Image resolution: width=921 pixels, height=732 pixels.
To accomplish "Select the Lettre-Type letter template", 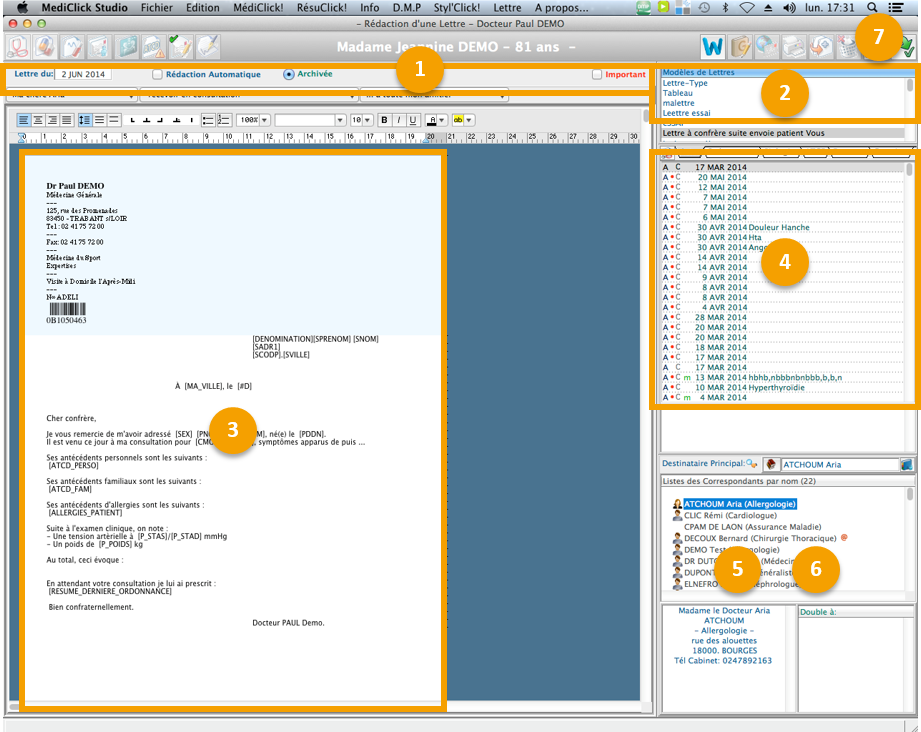I will pos(684,83).
